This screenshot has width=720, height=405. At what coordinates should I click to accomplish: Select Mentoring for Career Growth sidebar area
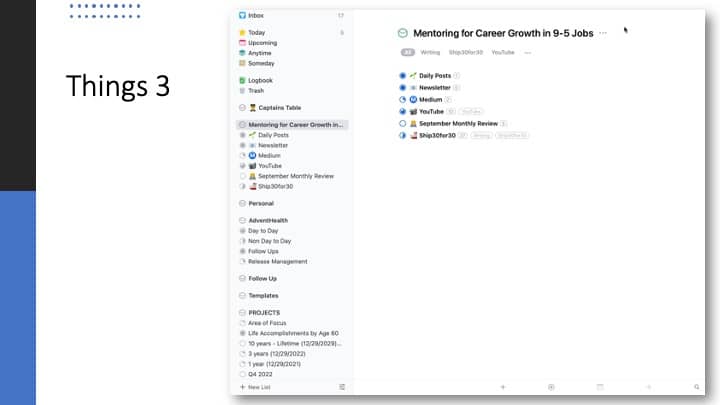pyautogui.click(x=292, y=124)
